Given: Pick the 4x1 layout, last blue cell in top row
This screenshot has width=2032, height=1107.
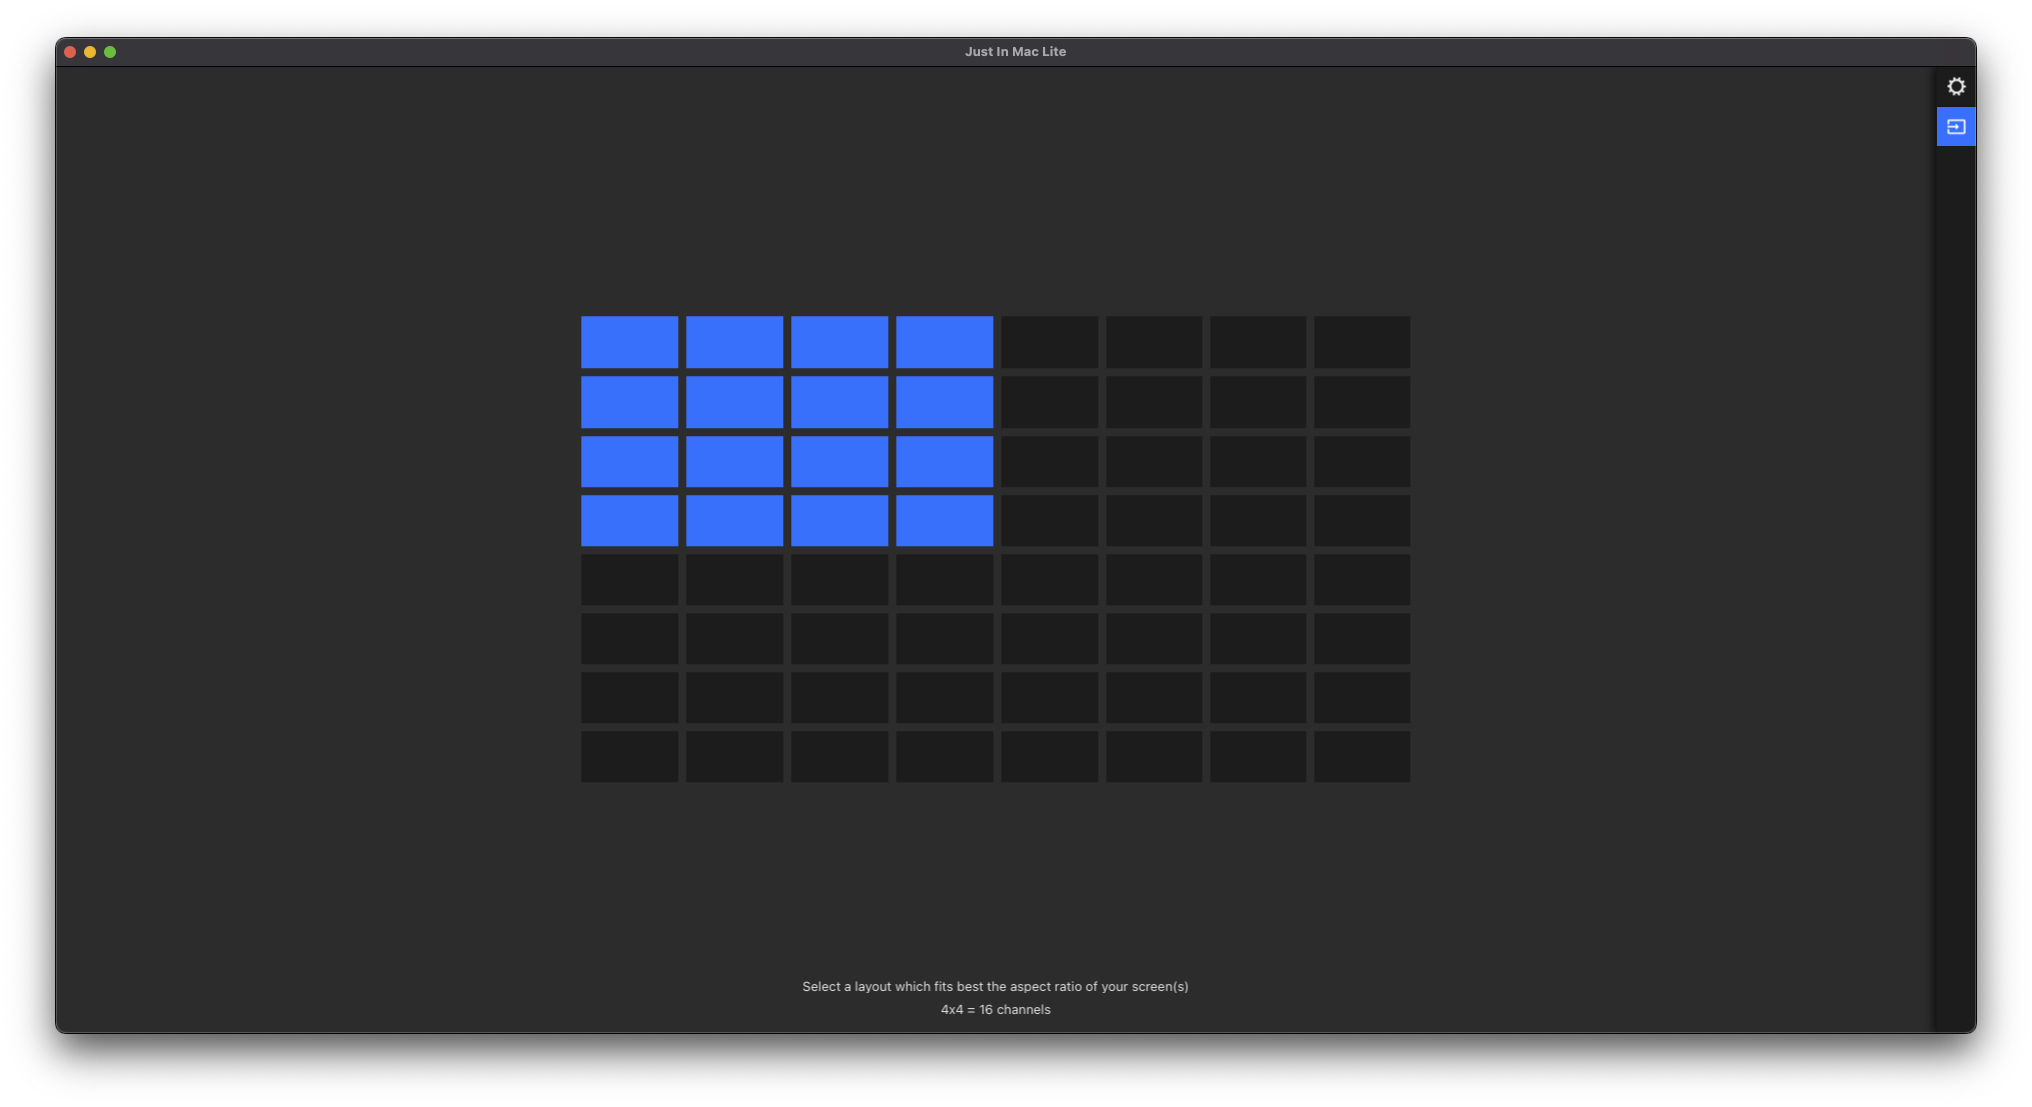Looking at the screenshot, I should pyautogui.click(x=944, y=342).
